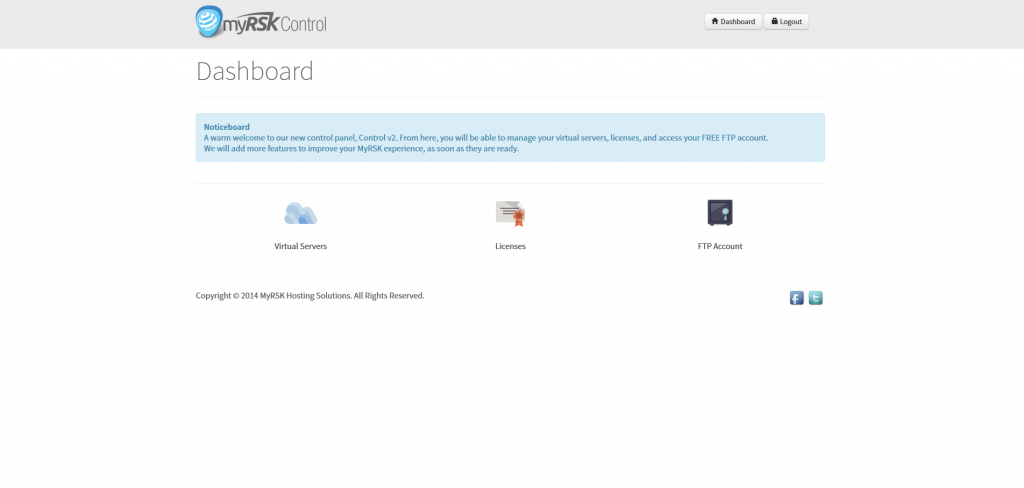Open the Licenses certificate icon

coord(511,214)
